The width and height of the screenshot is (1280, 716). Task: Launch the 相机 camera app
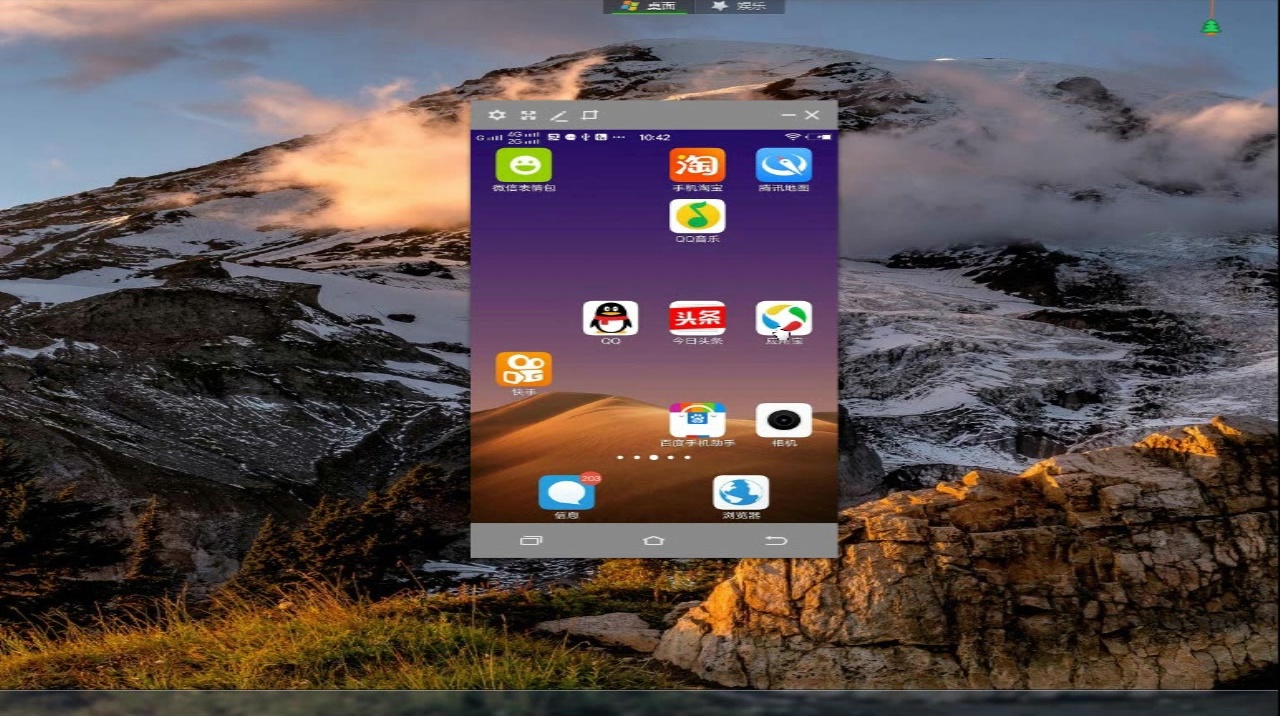pyautogui.click(x=783, y=420)
